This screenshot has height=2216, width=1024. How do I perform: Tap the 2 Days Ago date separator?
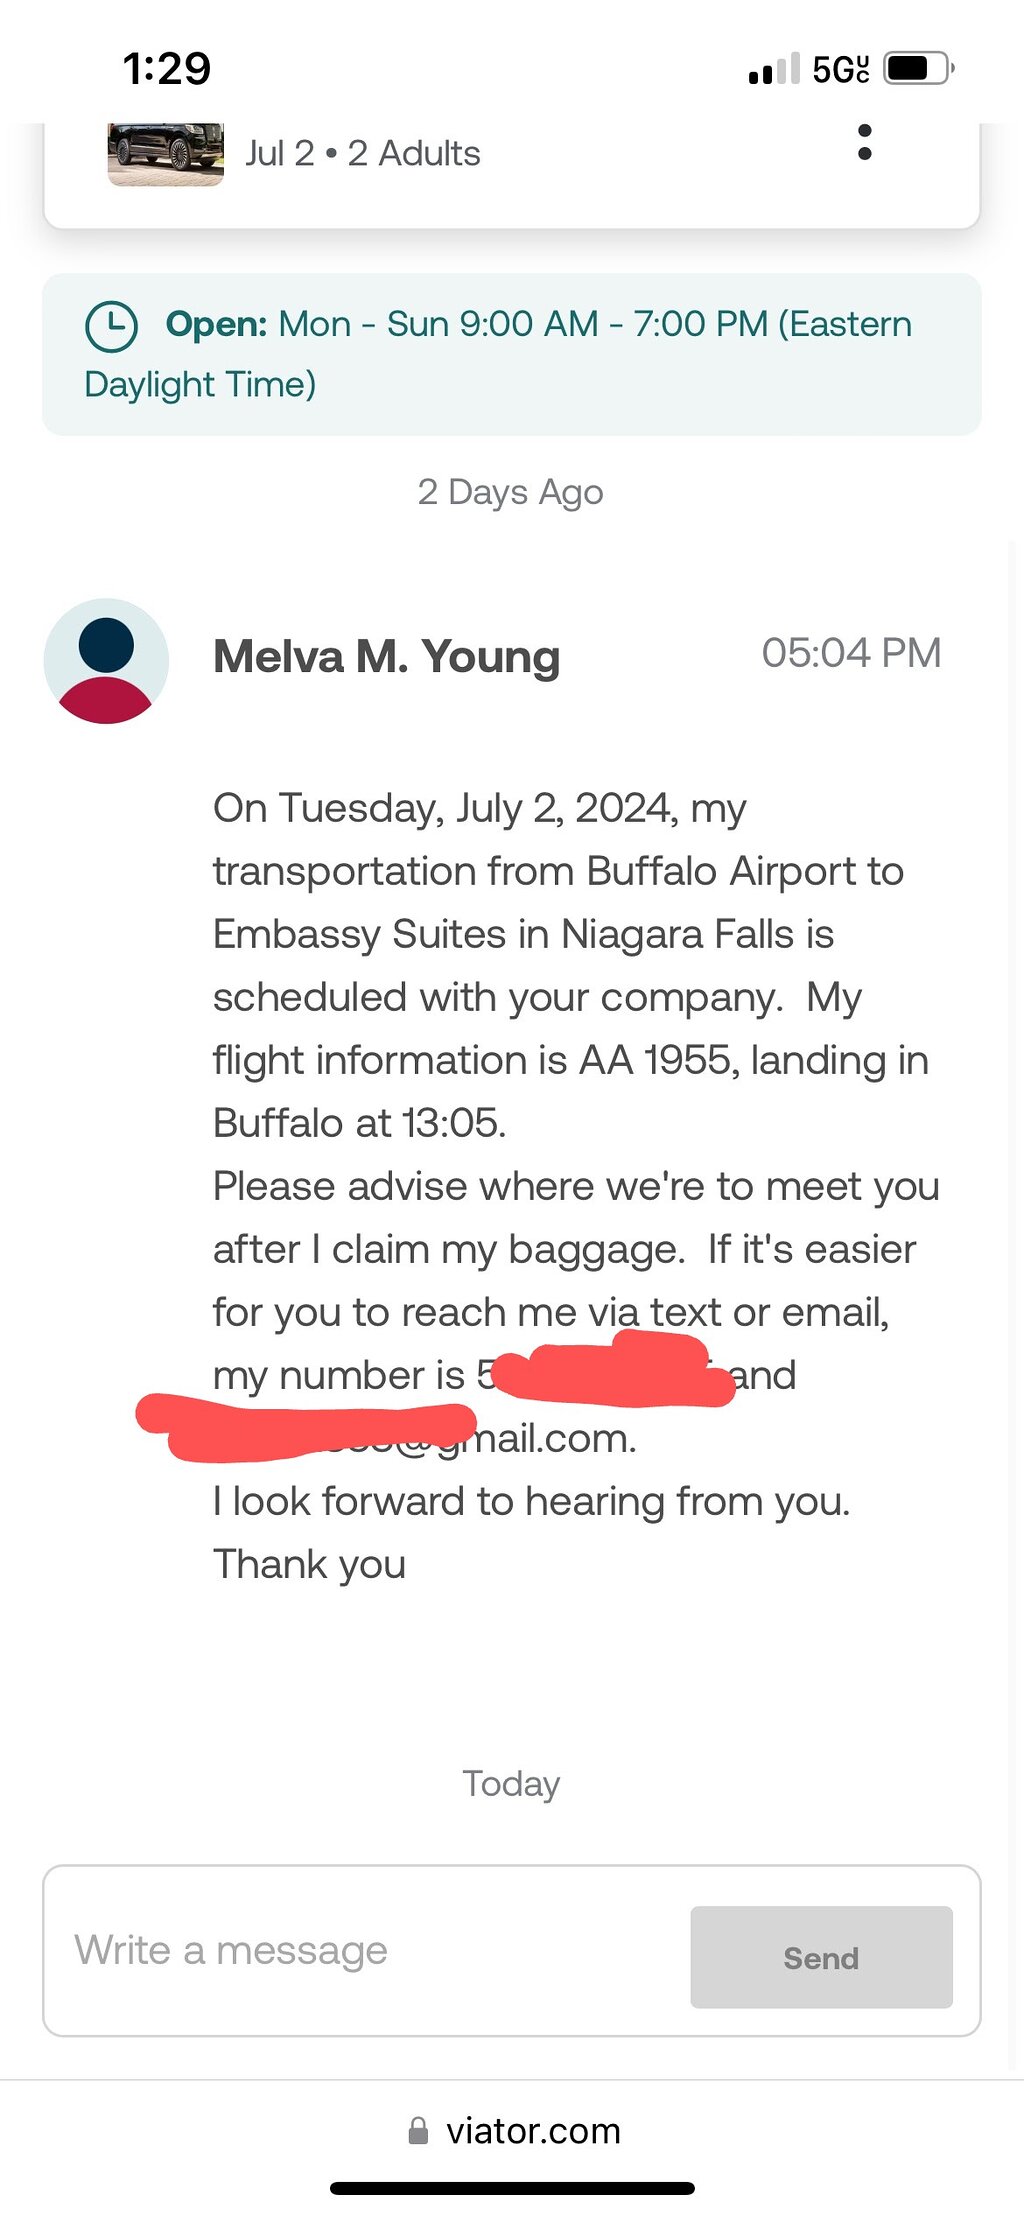click(510, 492)
